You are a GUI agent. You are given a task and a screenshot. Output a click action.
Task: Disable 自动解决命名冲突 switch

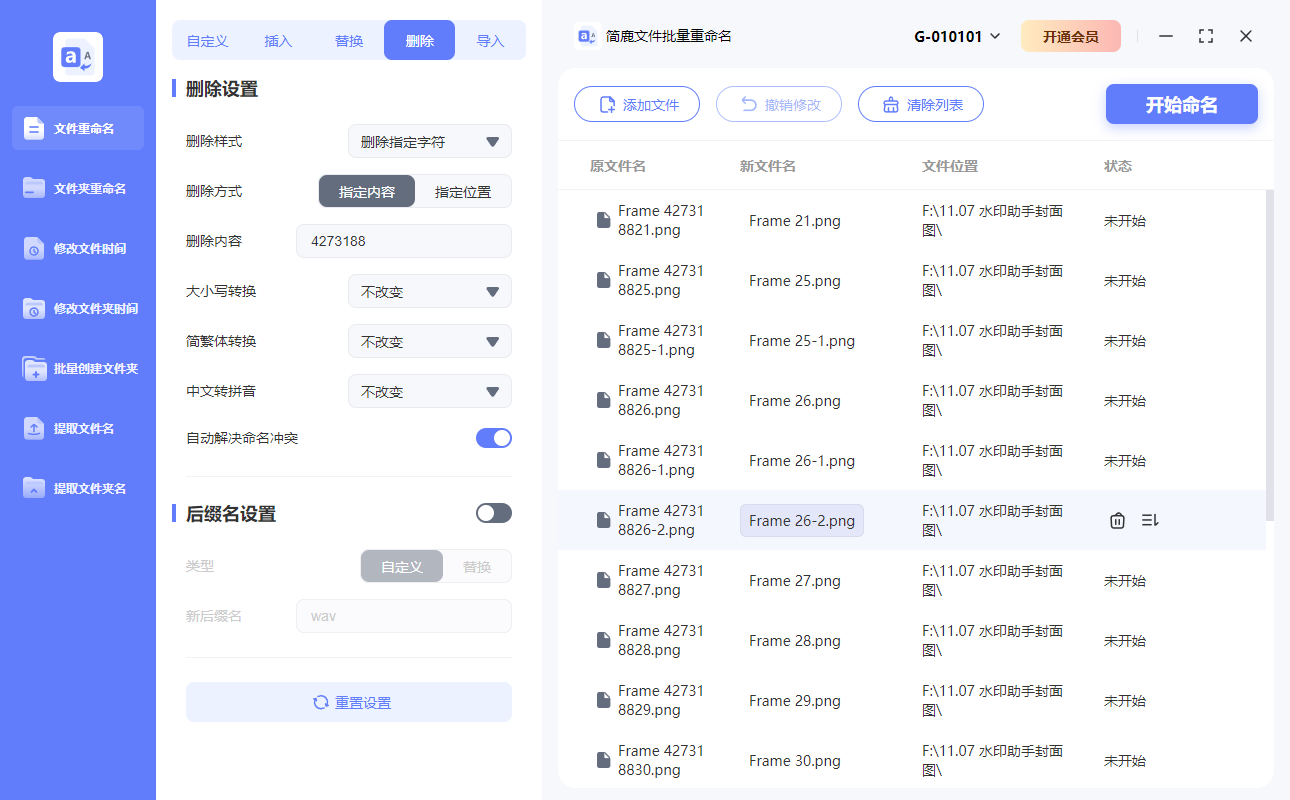click(x=493, y=438)
